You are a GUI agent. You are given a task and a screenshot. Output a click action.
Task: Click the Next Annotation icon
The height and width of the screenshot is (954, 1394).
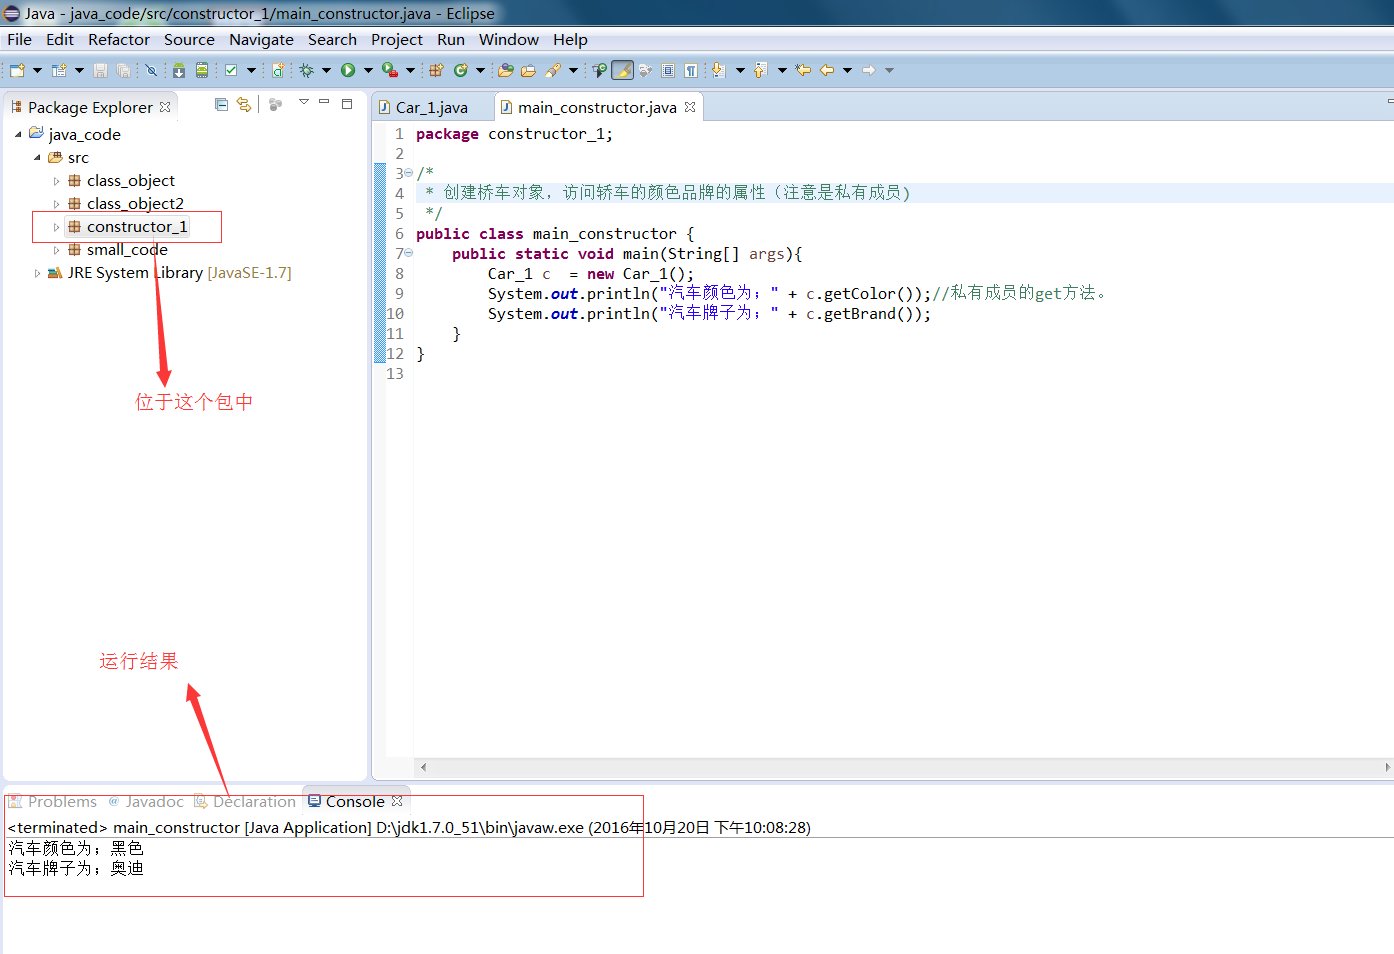click(x=718, y=70)
